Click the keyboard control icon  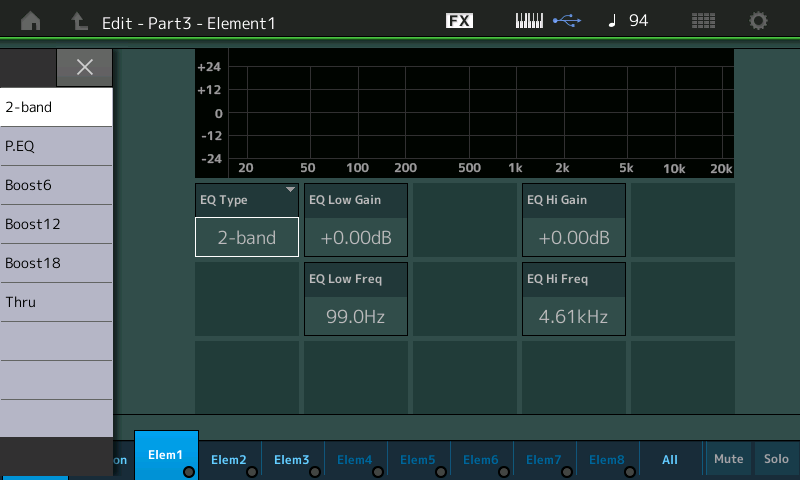click(529, 21)
